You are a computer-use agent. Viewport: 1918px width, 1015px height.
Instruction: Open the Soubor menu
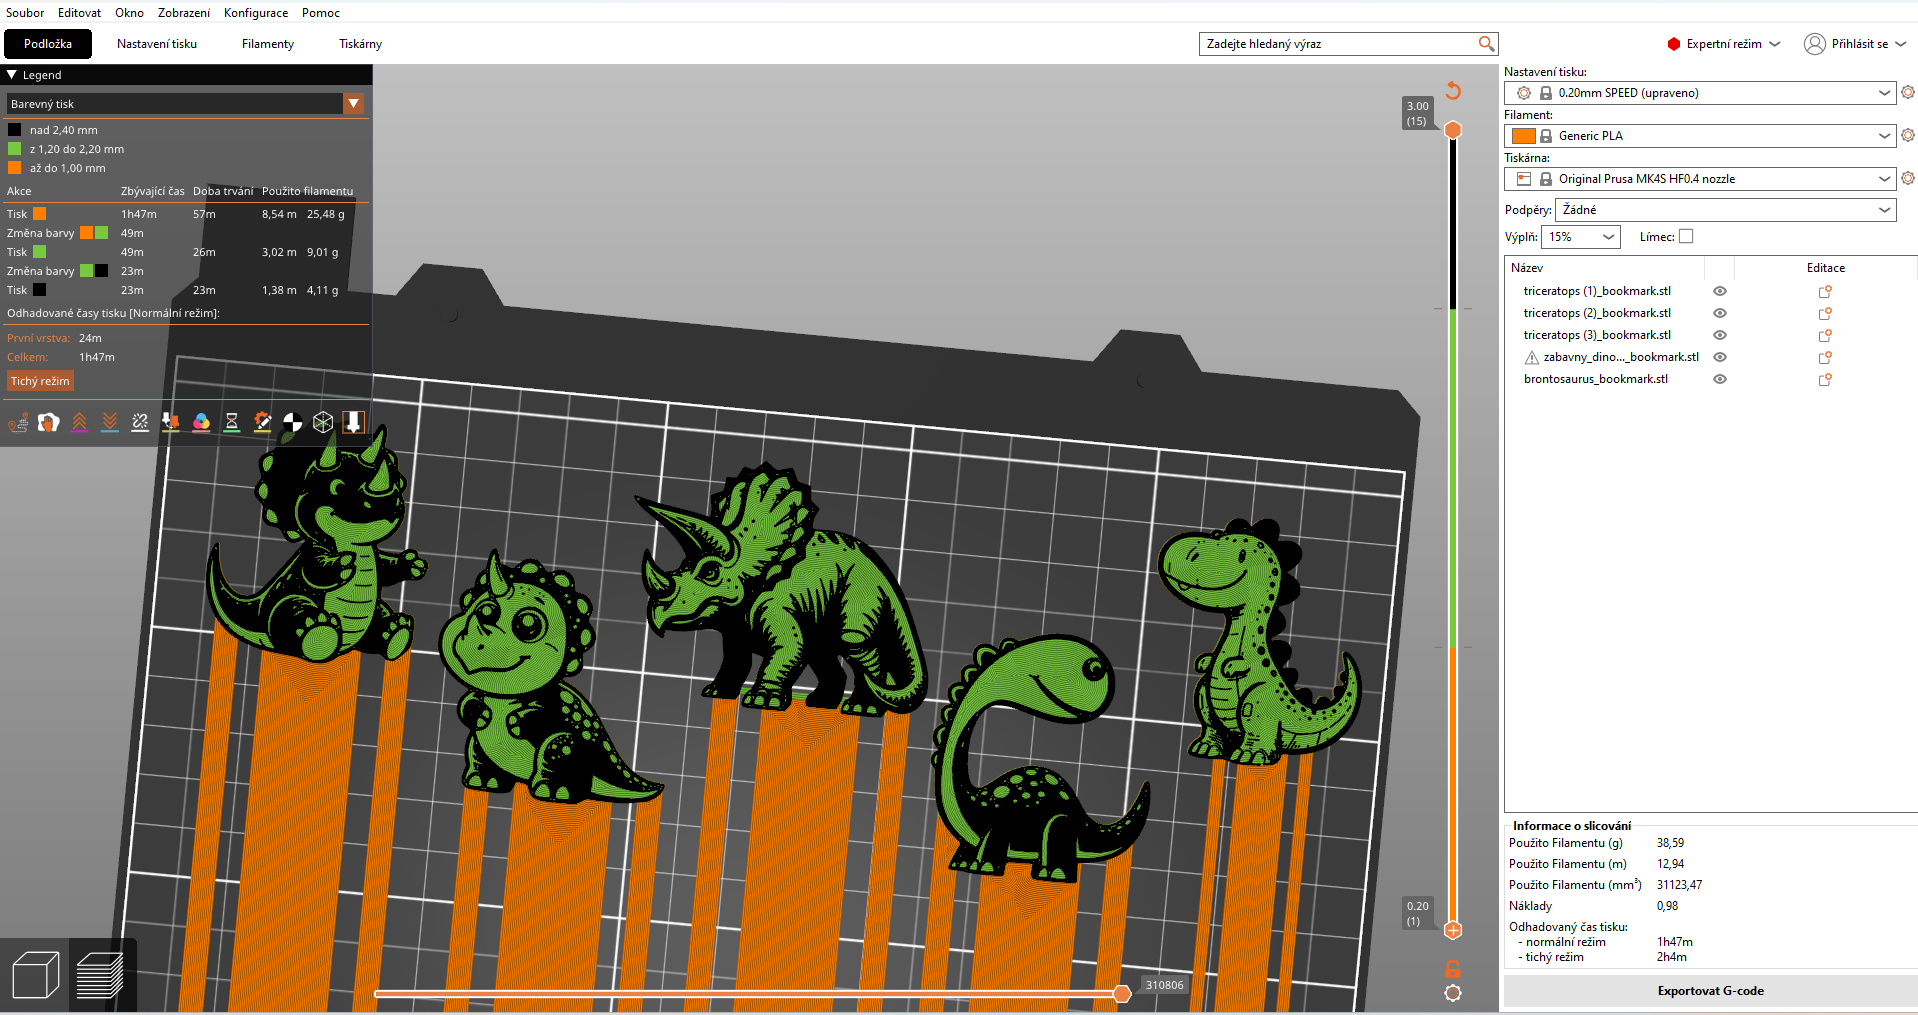(25, 12)
